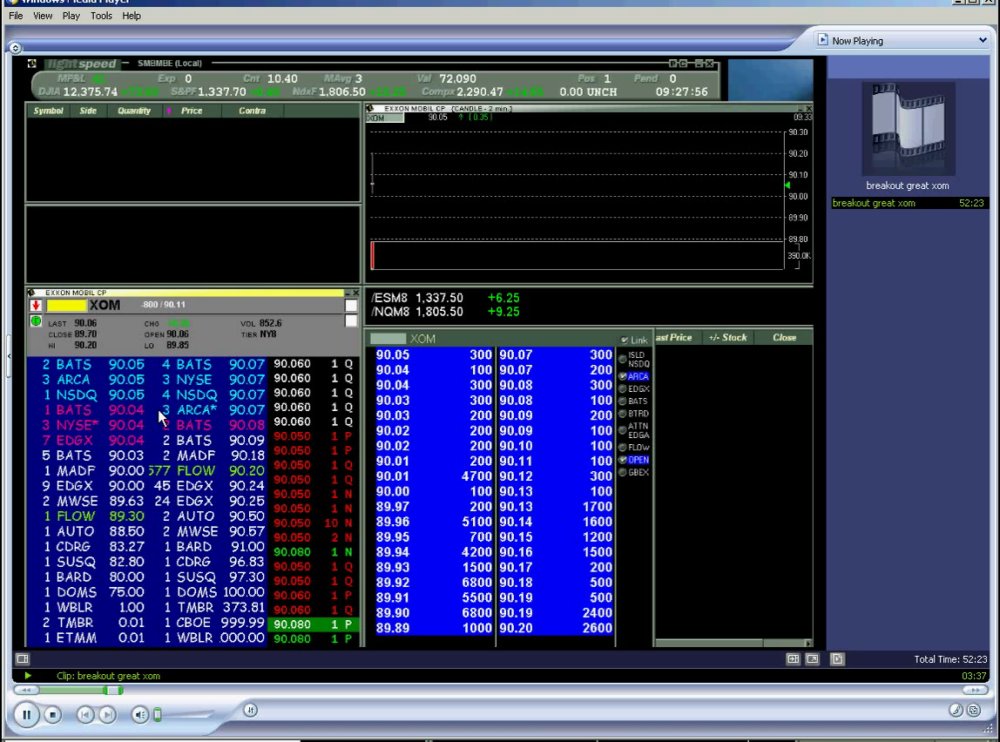Viewport: 1000px width, 742px height.
Task: Select playlist item breakout great xom
Action: pyautogui.click(x=908, y=203)
